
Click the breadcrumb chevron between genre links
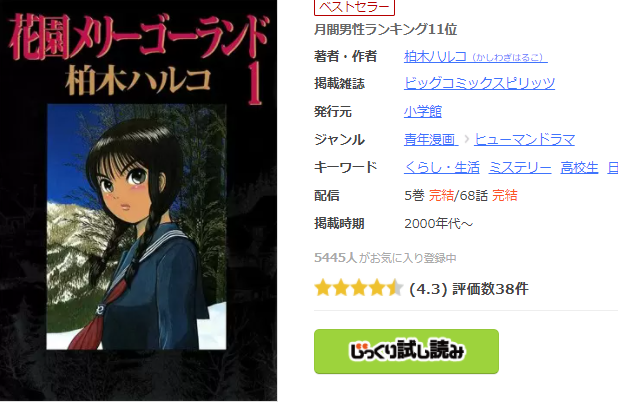tap(467, 139)
